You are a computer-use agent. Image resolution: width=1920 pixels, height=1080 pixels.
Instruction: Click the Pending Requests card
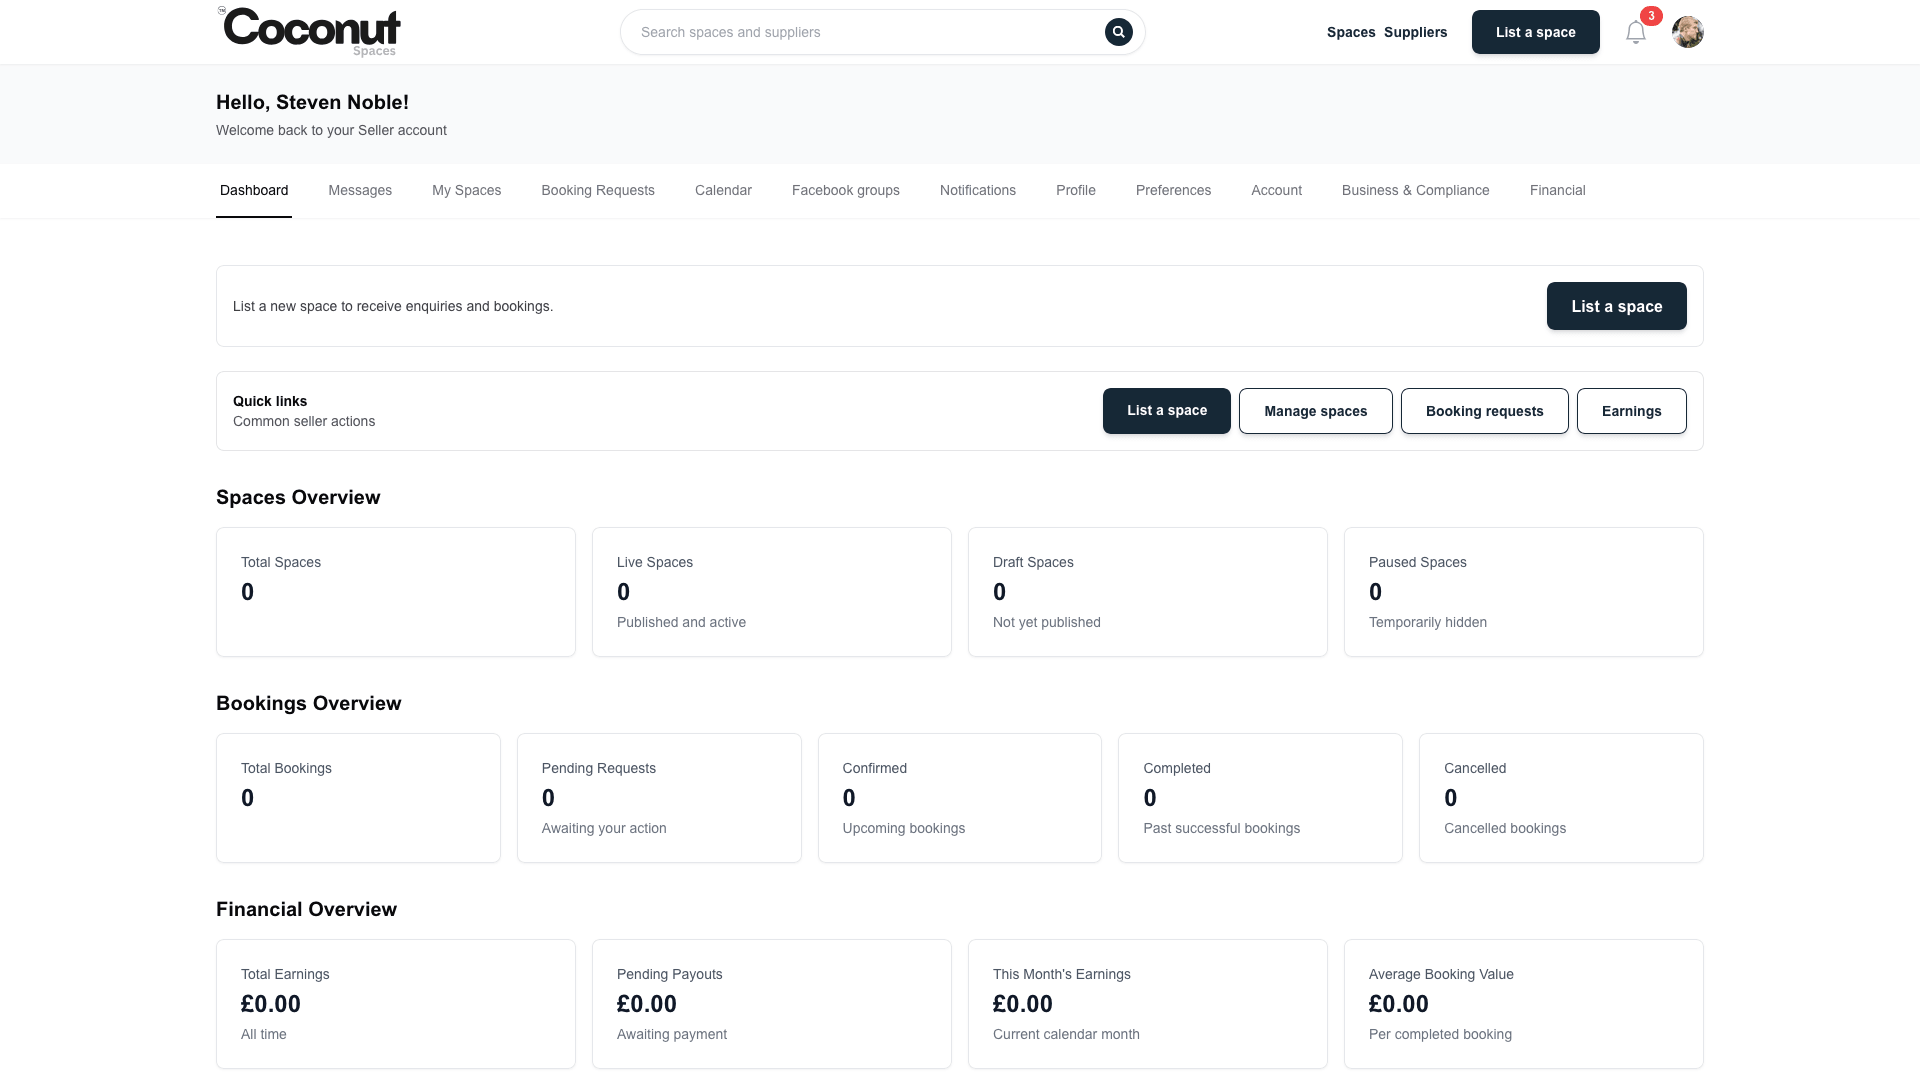point(659,798)
